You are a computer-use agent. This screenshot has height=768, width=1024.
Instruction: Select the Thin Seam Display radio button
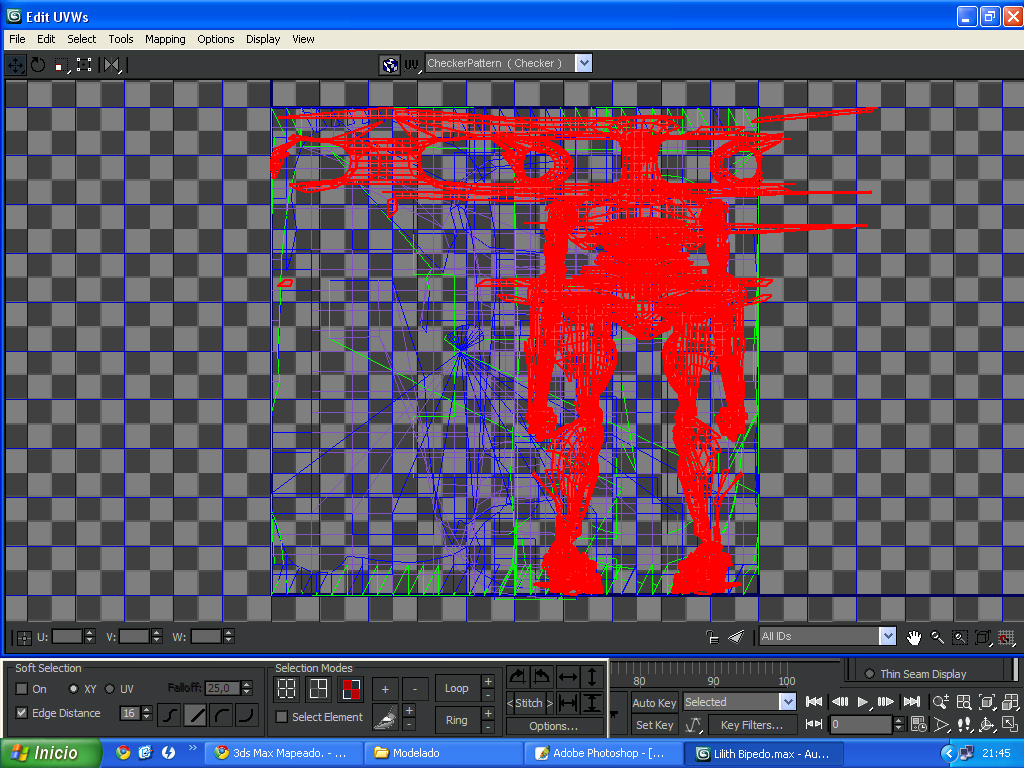click(x=869, y=674)
